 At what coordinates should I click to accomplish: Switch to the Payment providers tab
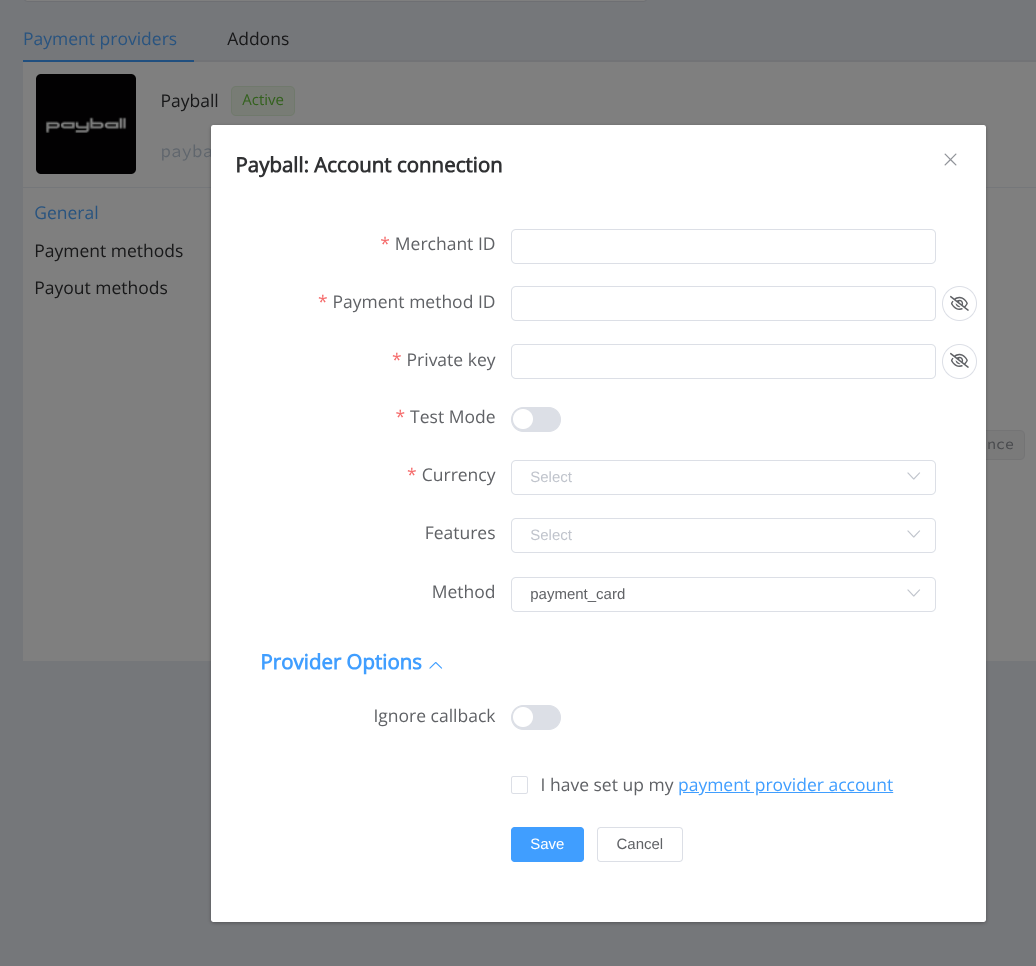(100, 39)
